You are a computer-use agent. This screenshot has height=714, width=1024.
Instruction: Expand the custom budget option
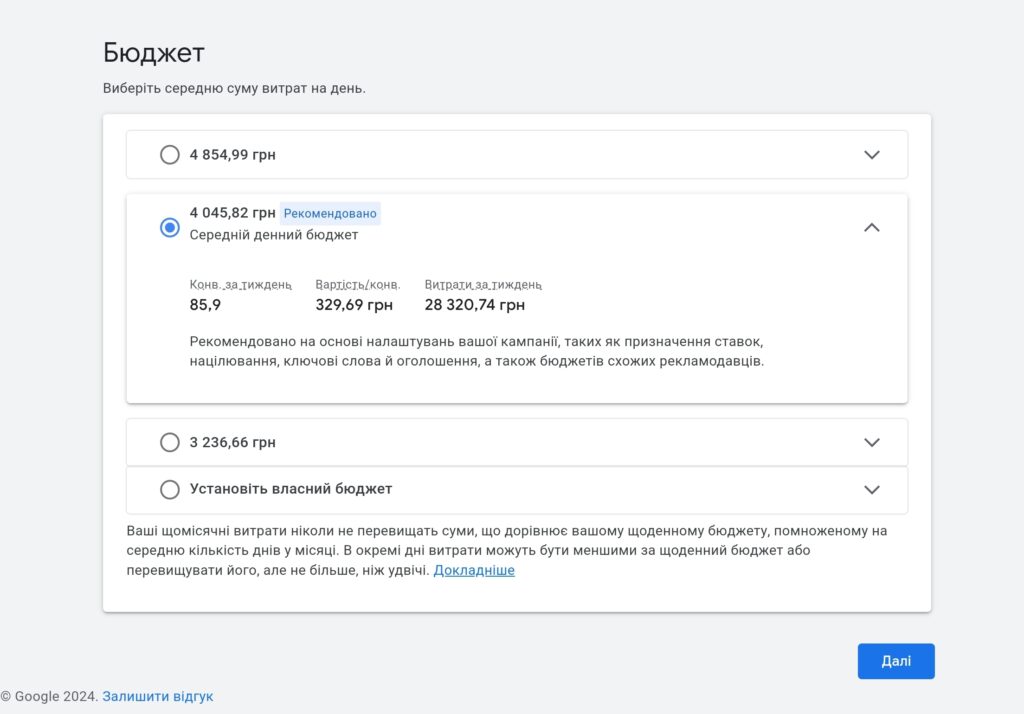pos(871,490)
